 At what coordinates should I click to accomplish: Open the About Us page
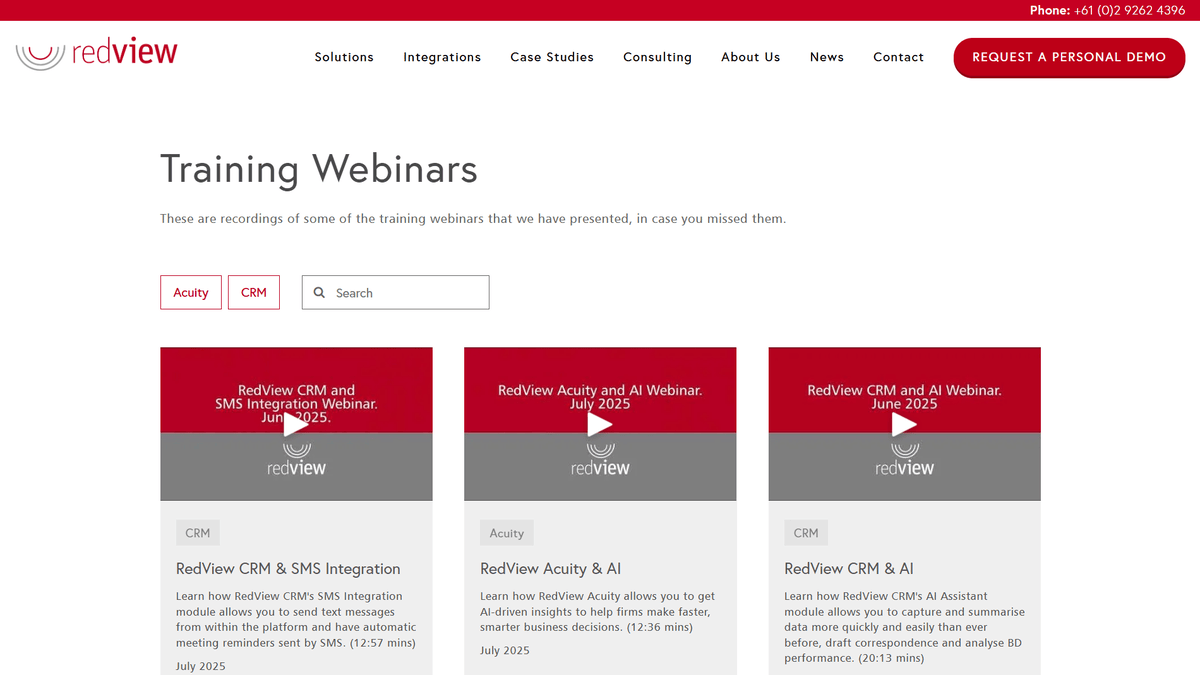pos(750,57)
